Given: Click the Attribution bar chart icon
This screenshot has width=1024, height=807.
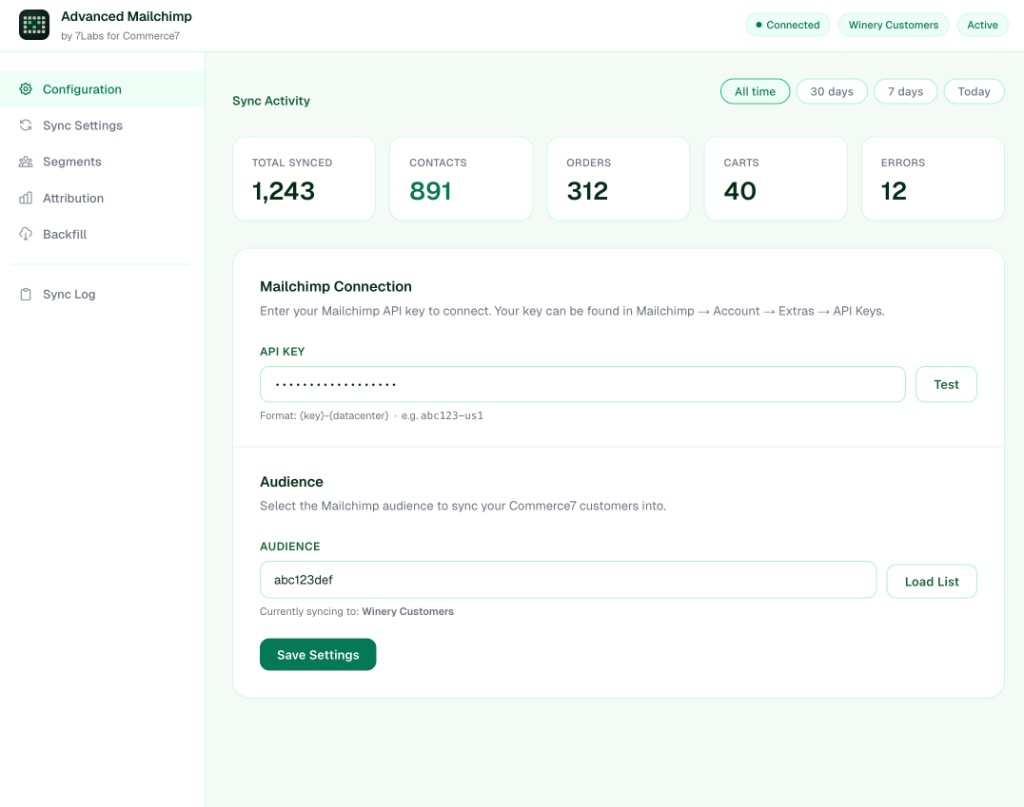Looking at the screenshot, I should [25, 198].
